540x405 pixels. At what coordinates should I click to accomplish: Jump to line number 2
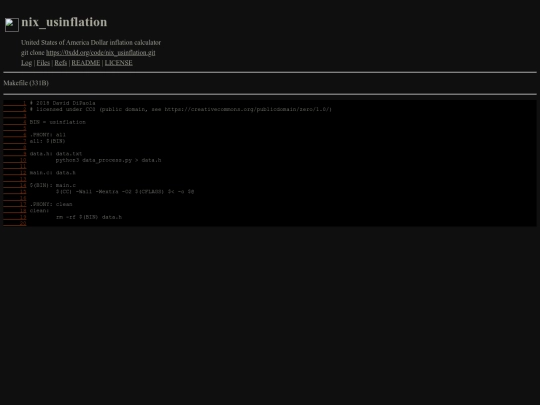[15, 109]
